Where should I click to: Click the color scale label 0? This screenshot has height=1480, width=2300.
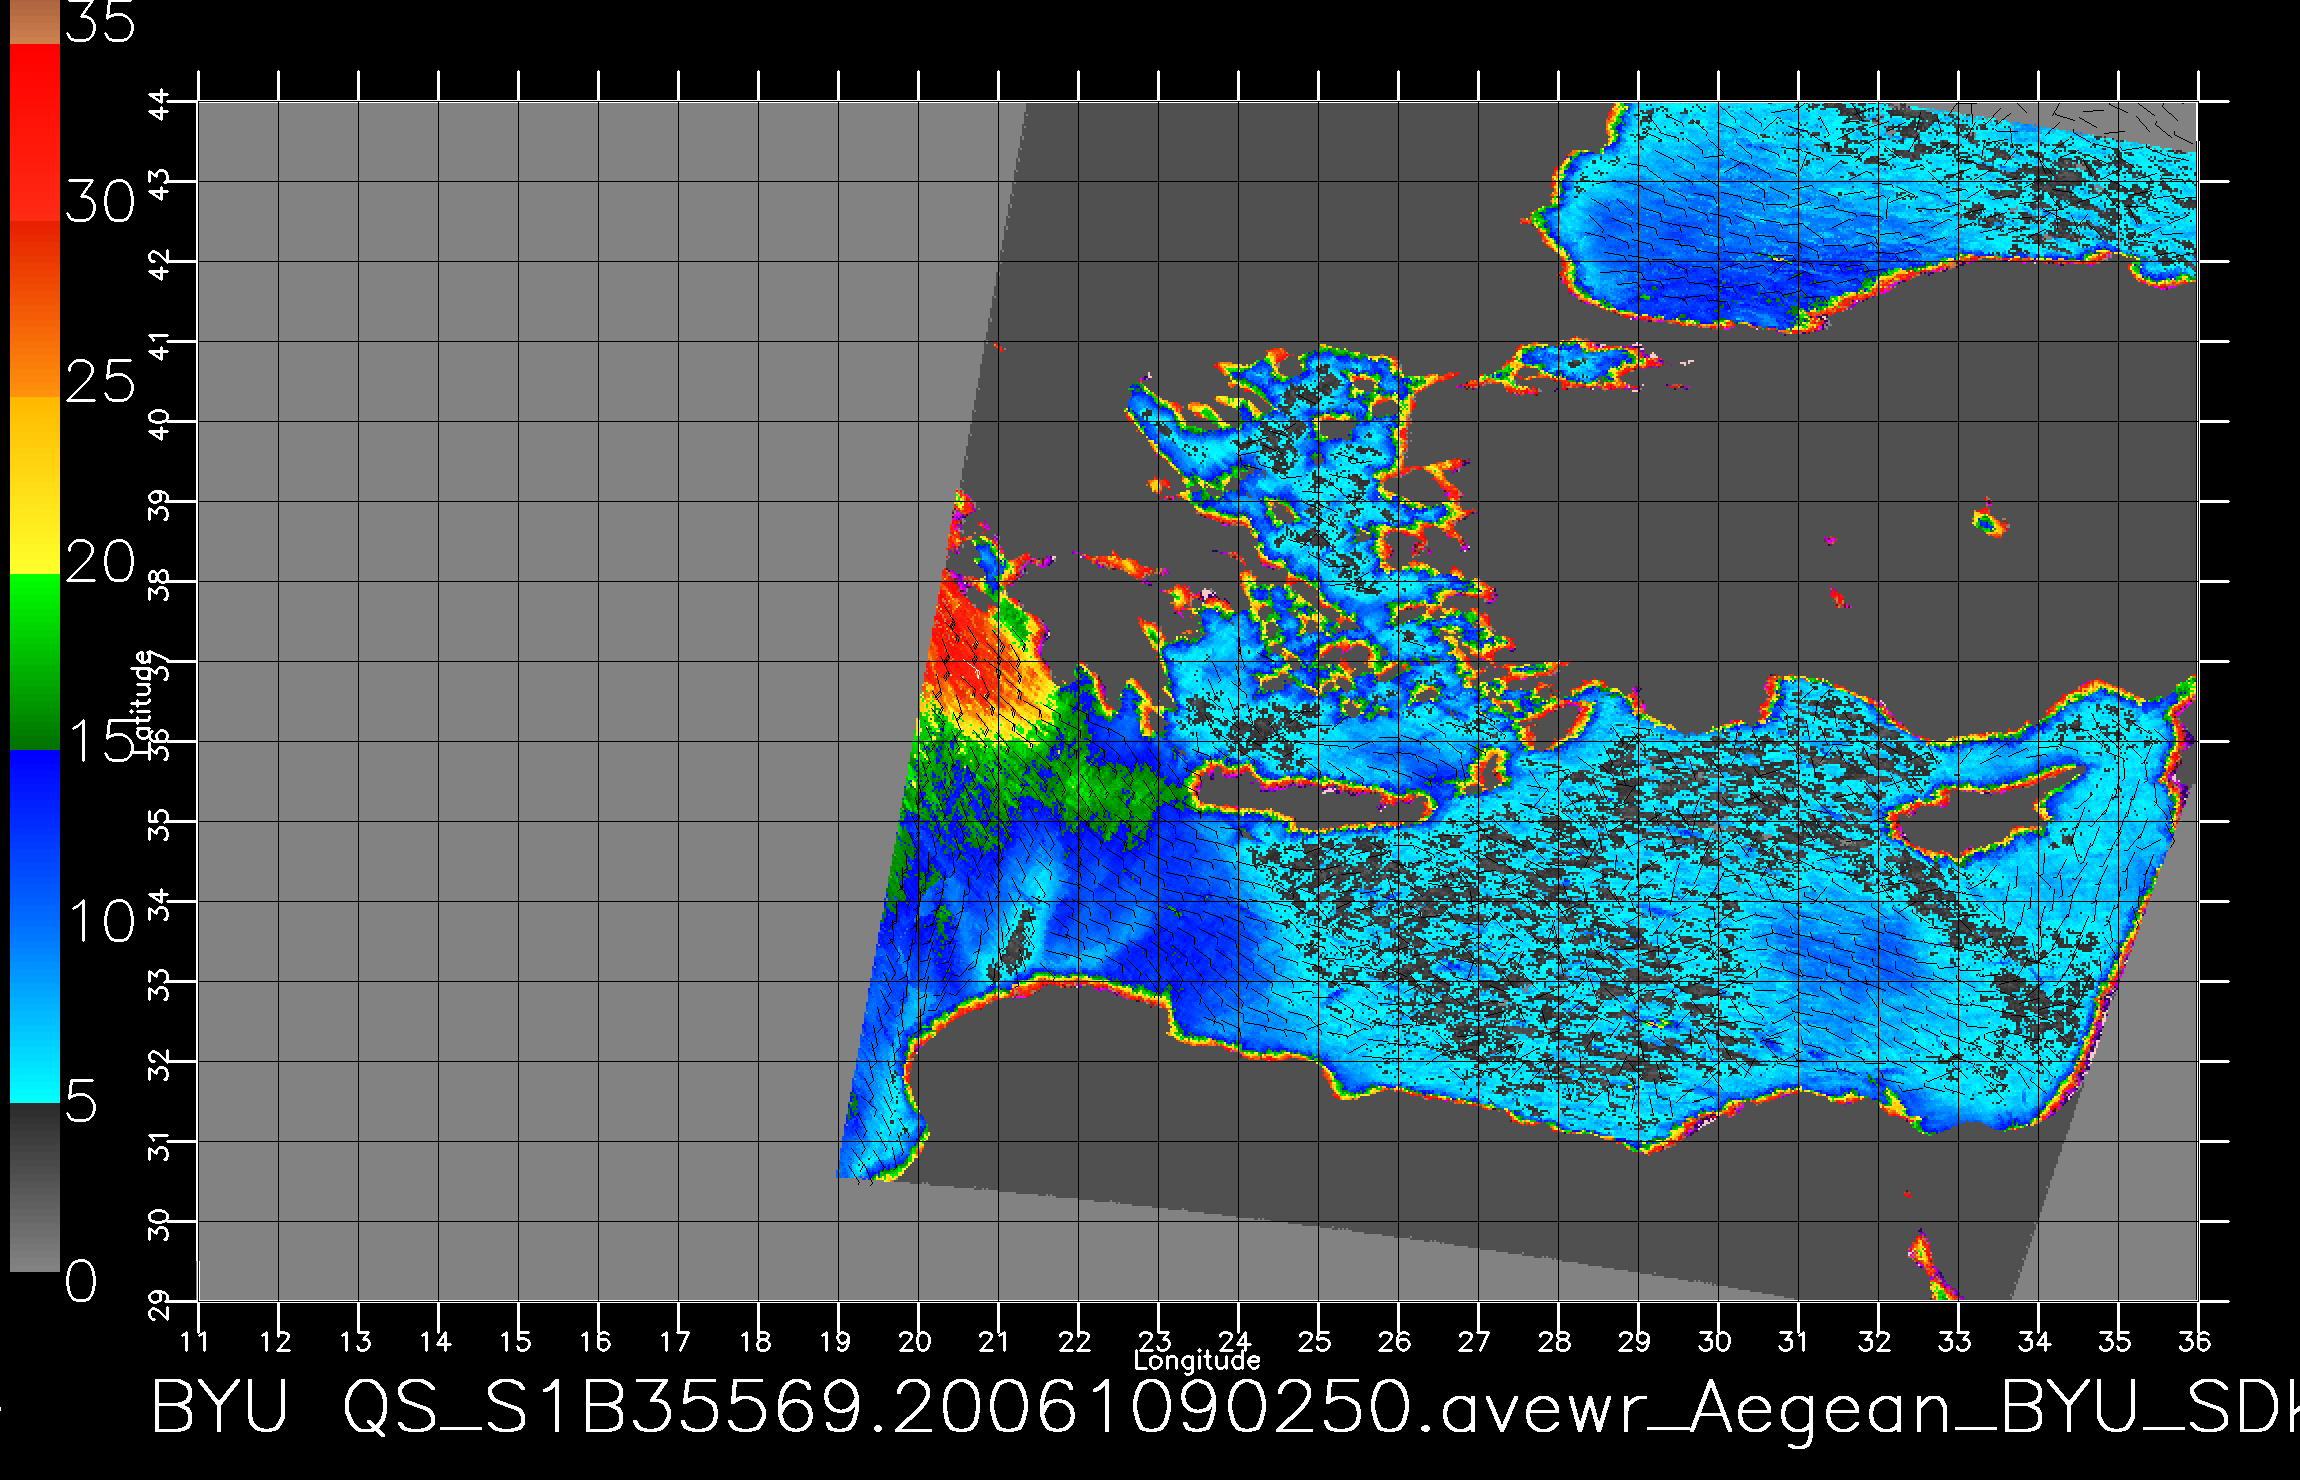82,1281
